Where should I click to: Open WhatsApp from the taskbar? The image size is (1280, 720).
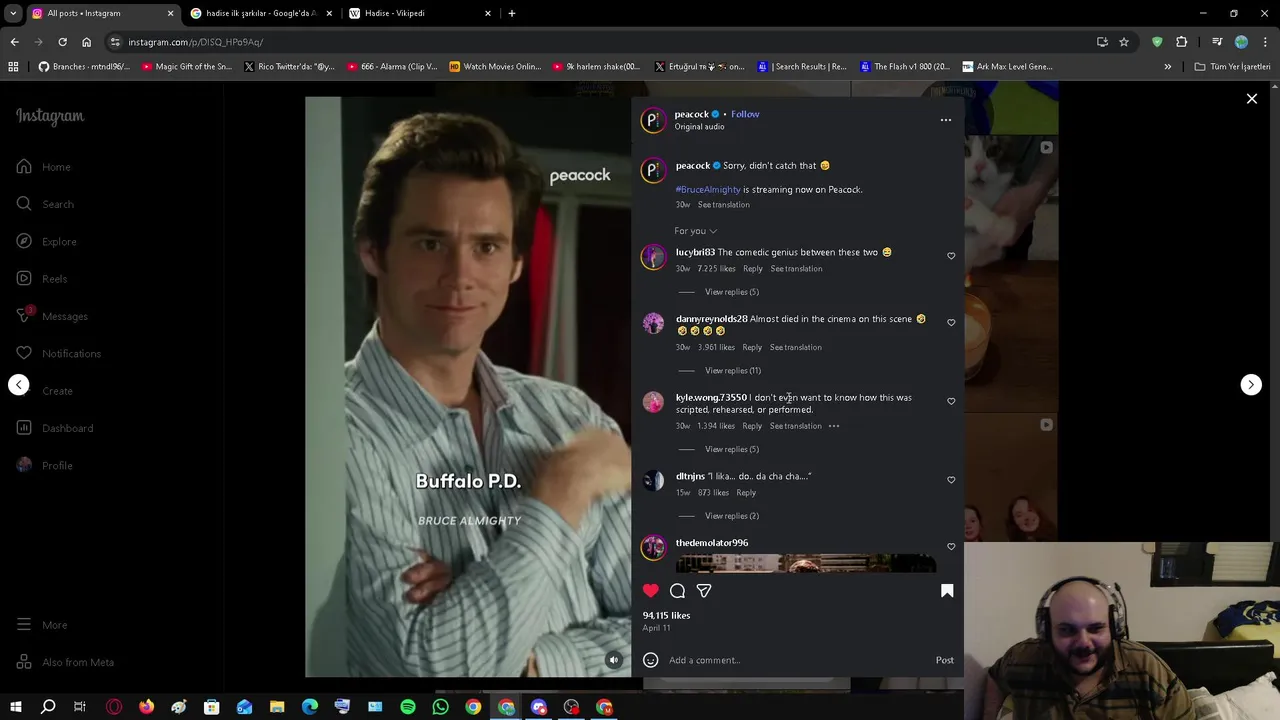pyautogui.click(x=441, y=707)
